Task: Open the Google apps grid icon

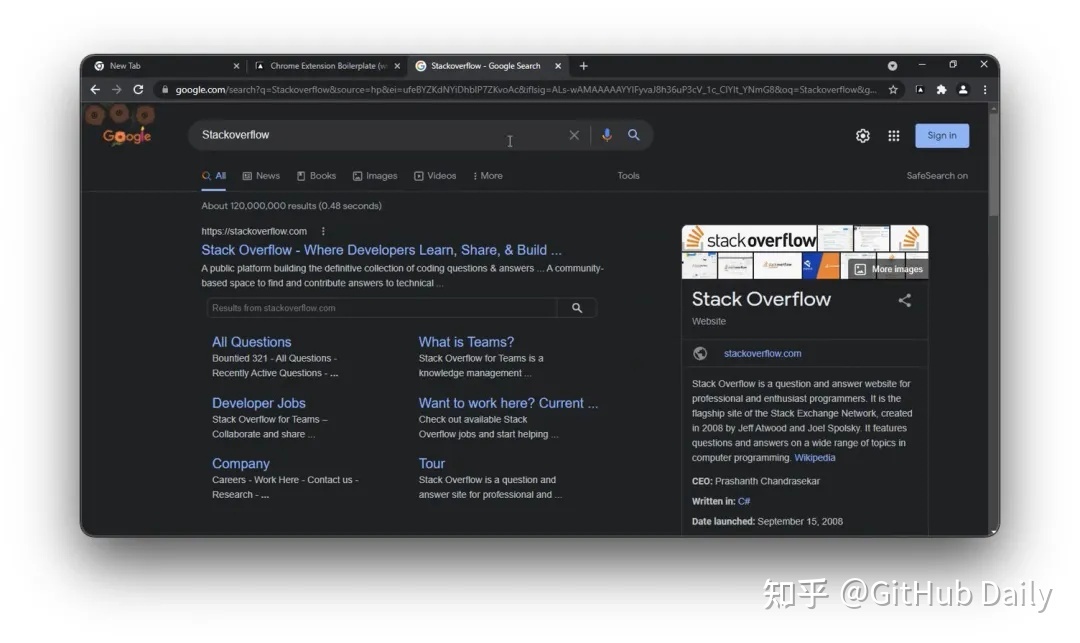Action: coord(893,136)
